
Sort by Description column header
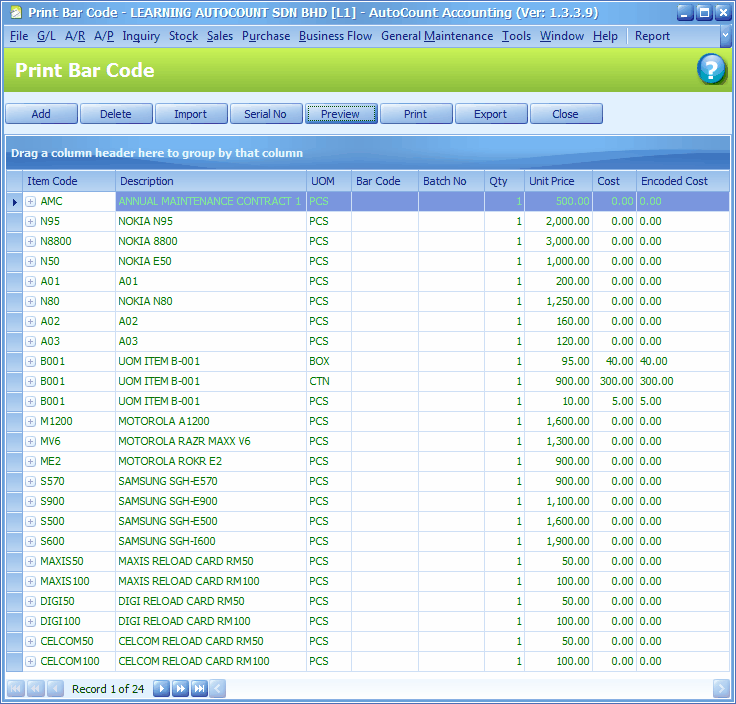(211, 181)
